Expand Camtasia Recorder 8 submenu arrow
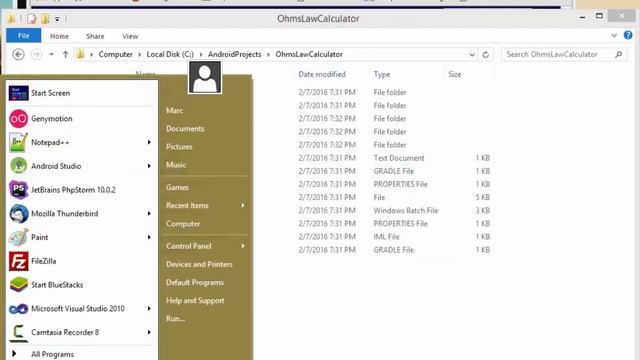This screenshot has height=360, width=640. pos(149,332)
